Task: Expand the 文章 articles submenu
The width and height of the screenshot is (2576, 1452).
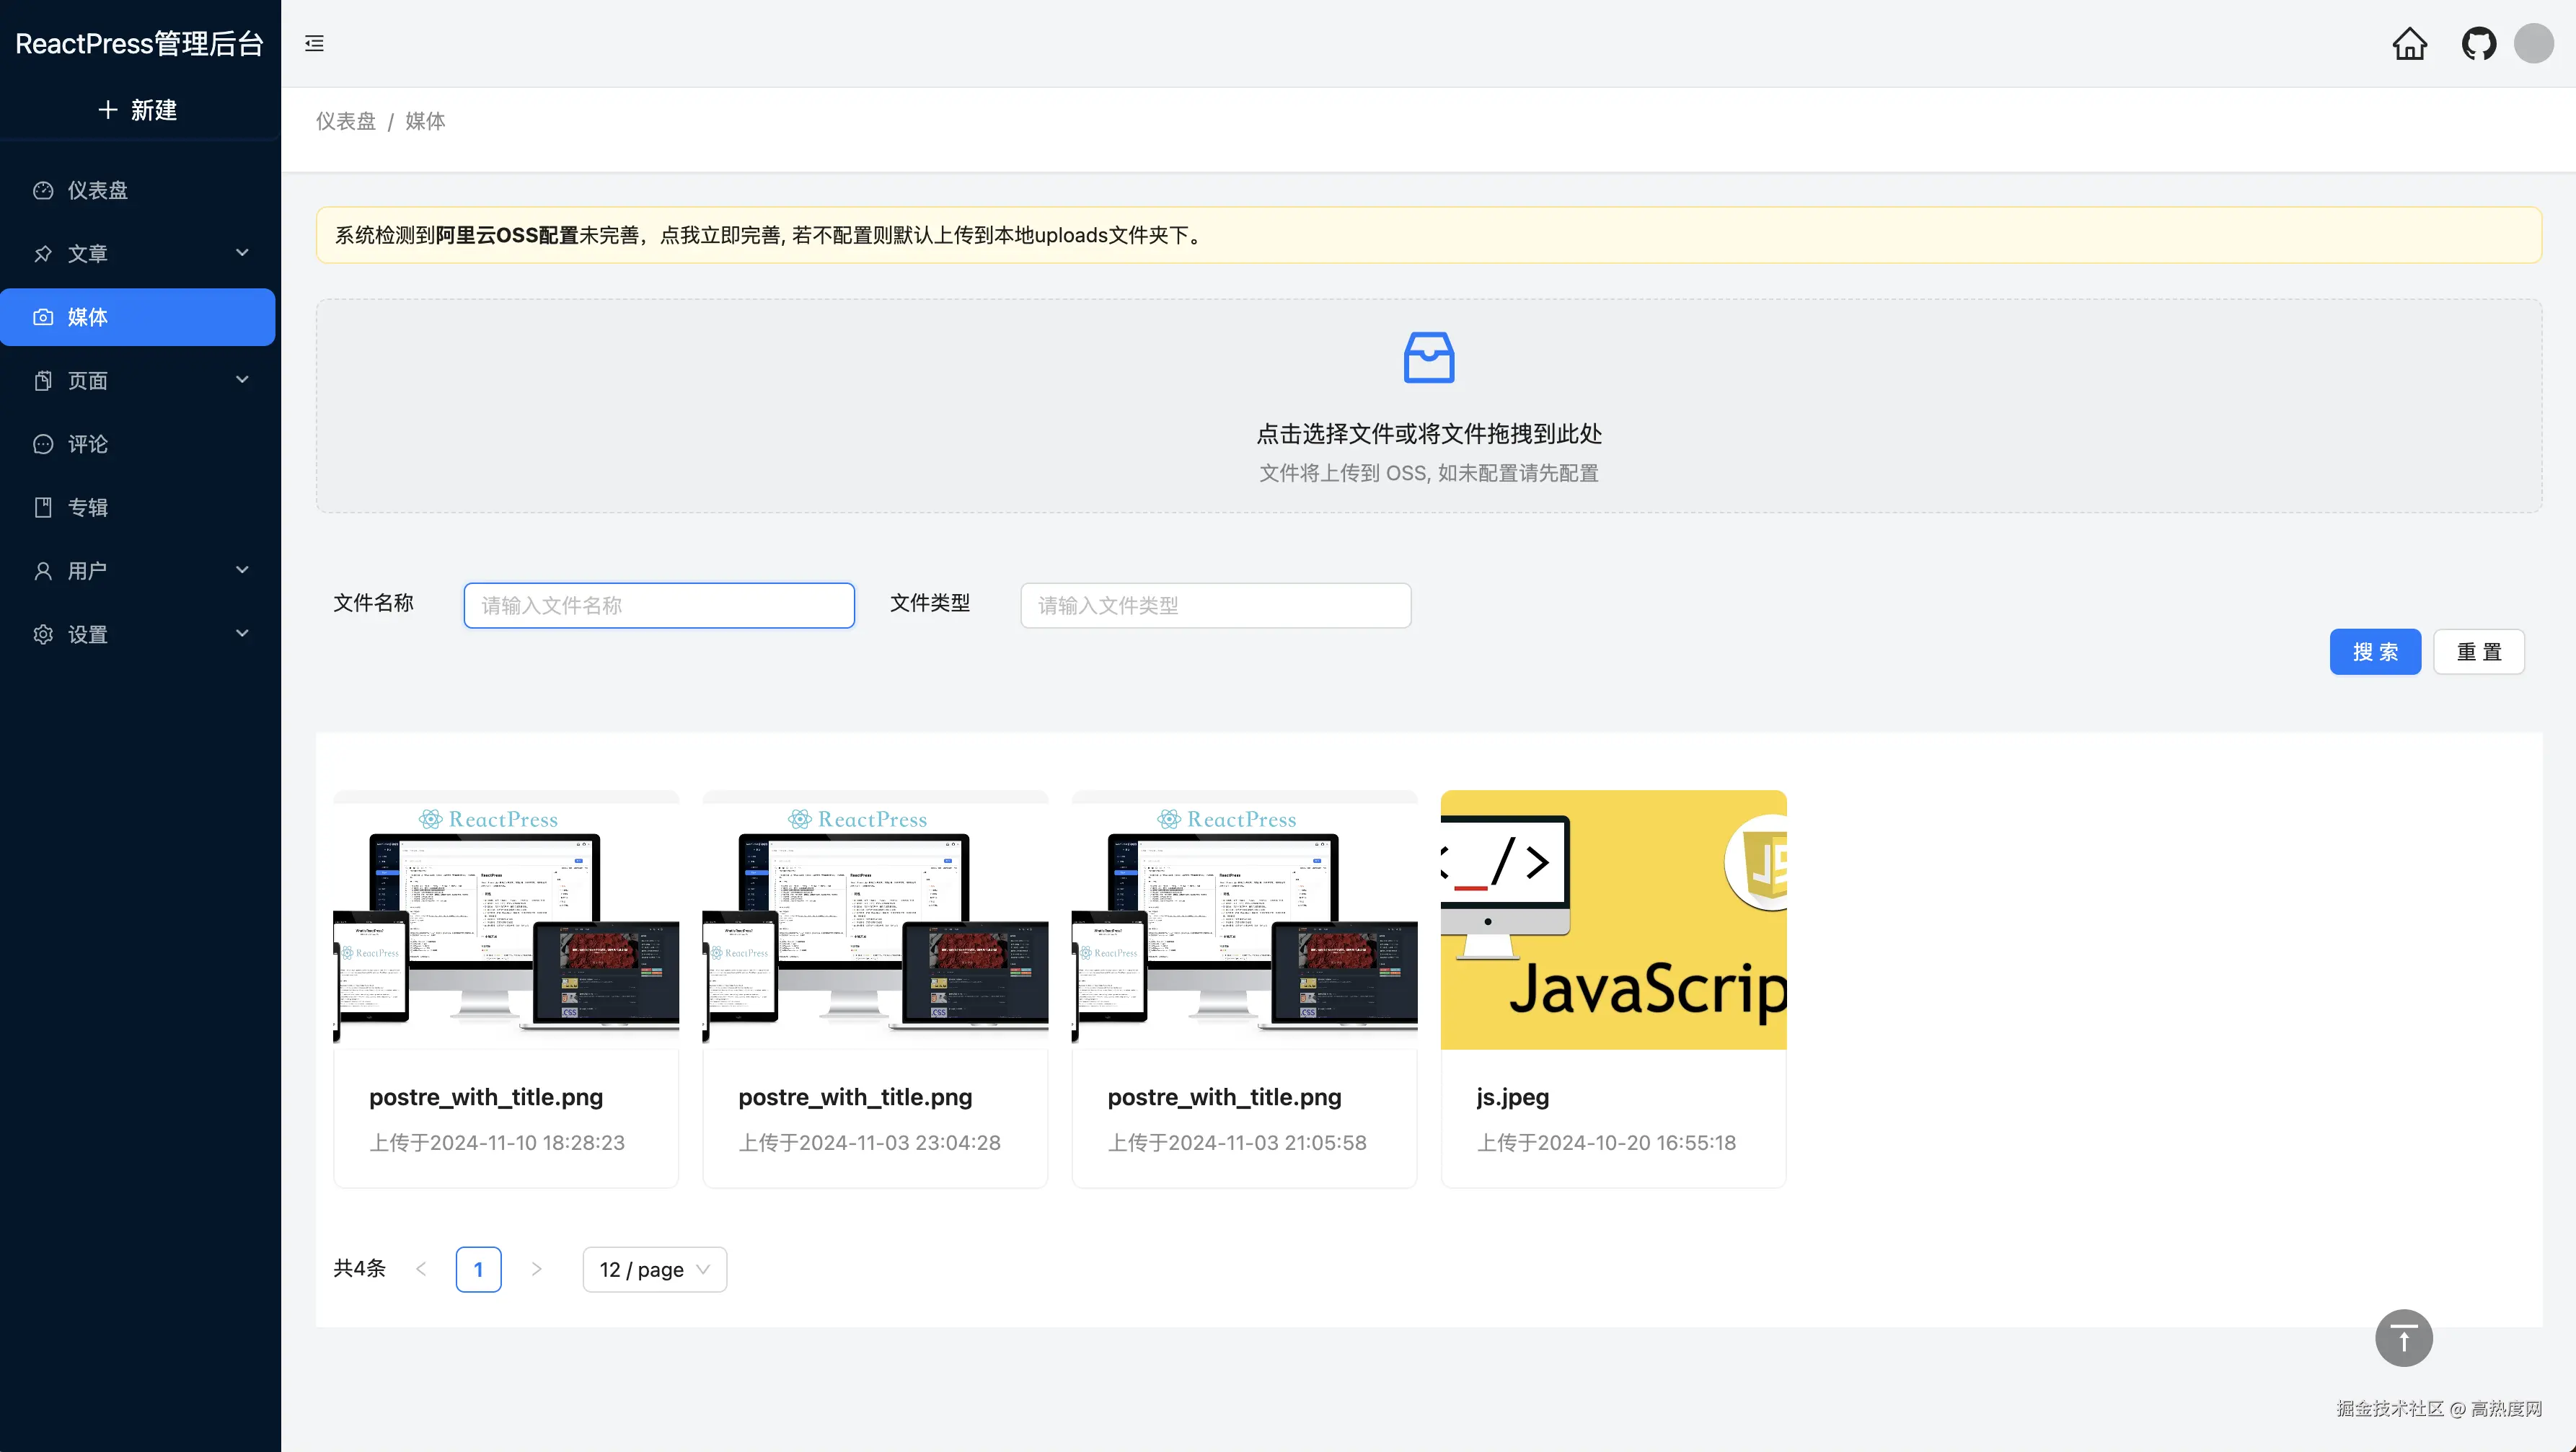Action: pyautogui.click(x=241, y=253)
